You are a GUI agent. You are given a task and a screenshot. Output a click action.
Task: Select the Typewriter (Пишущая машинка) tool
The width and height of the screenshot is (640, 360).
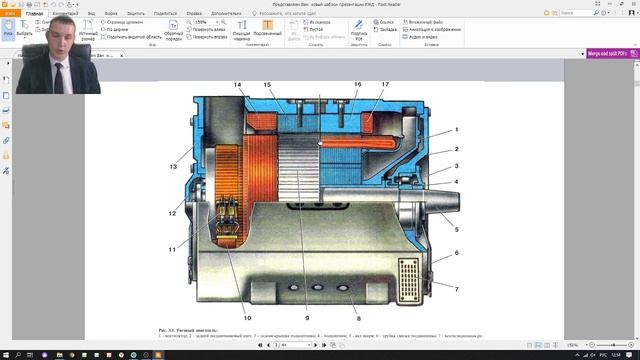click(x=242, y=30)
